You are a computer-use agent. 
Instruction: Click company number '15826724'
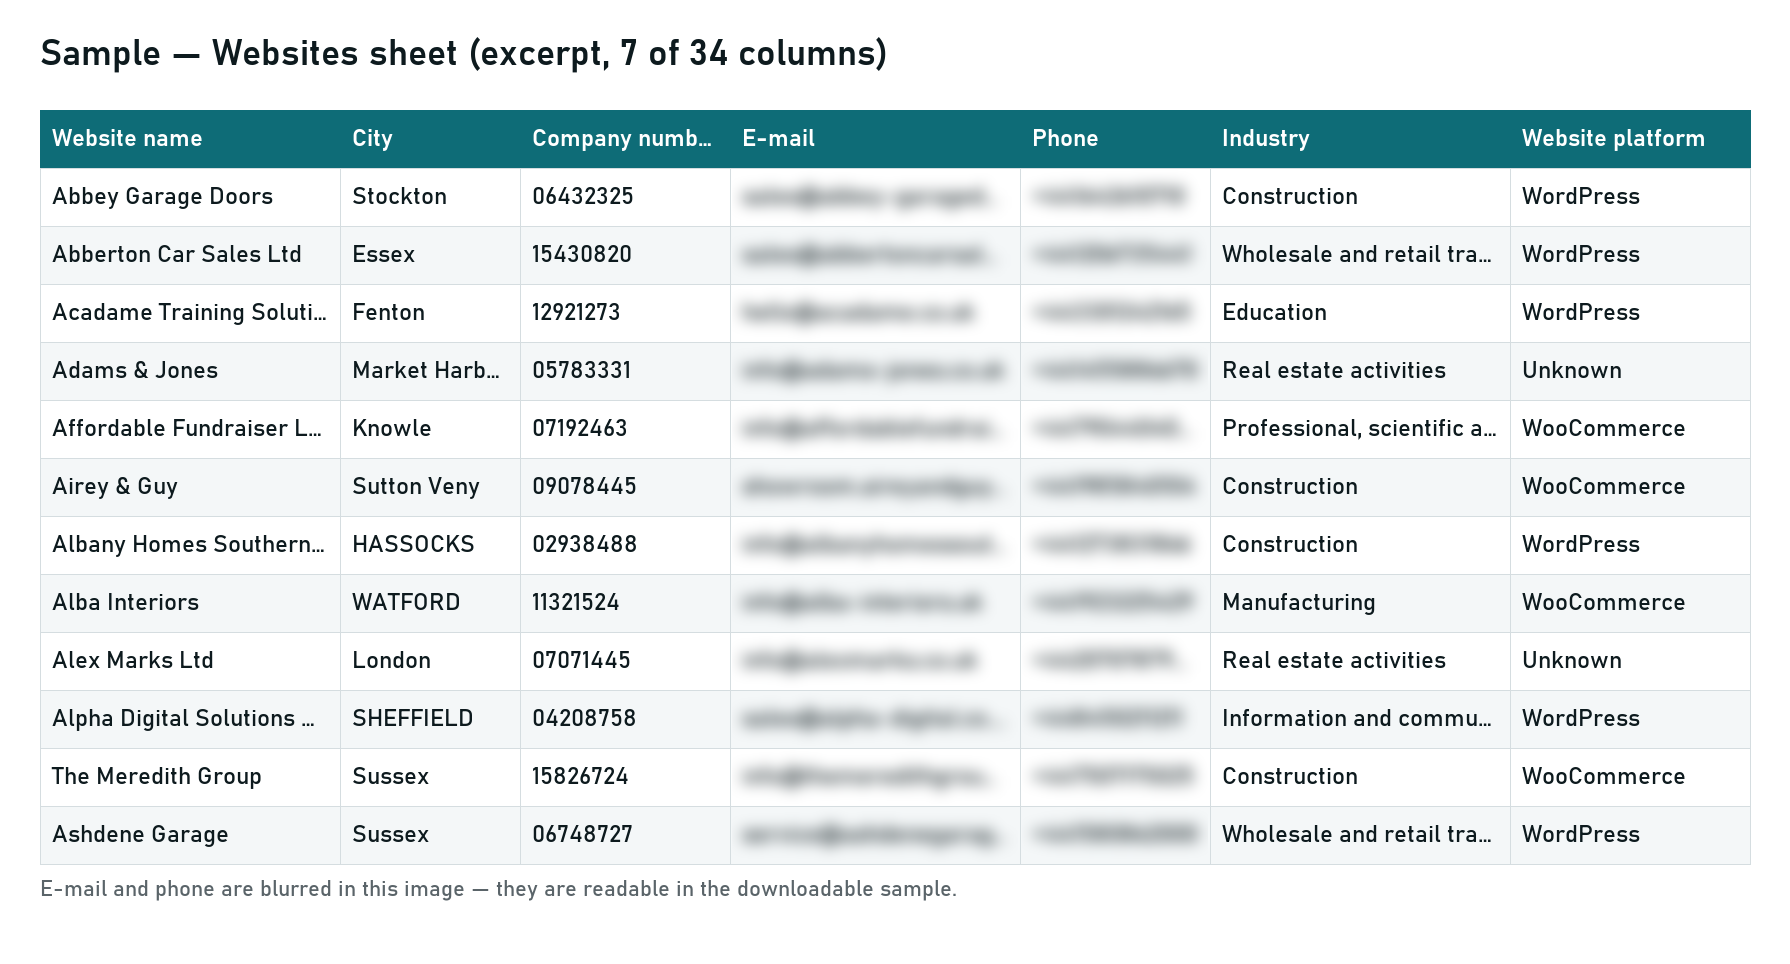click(x=625, y=777)
